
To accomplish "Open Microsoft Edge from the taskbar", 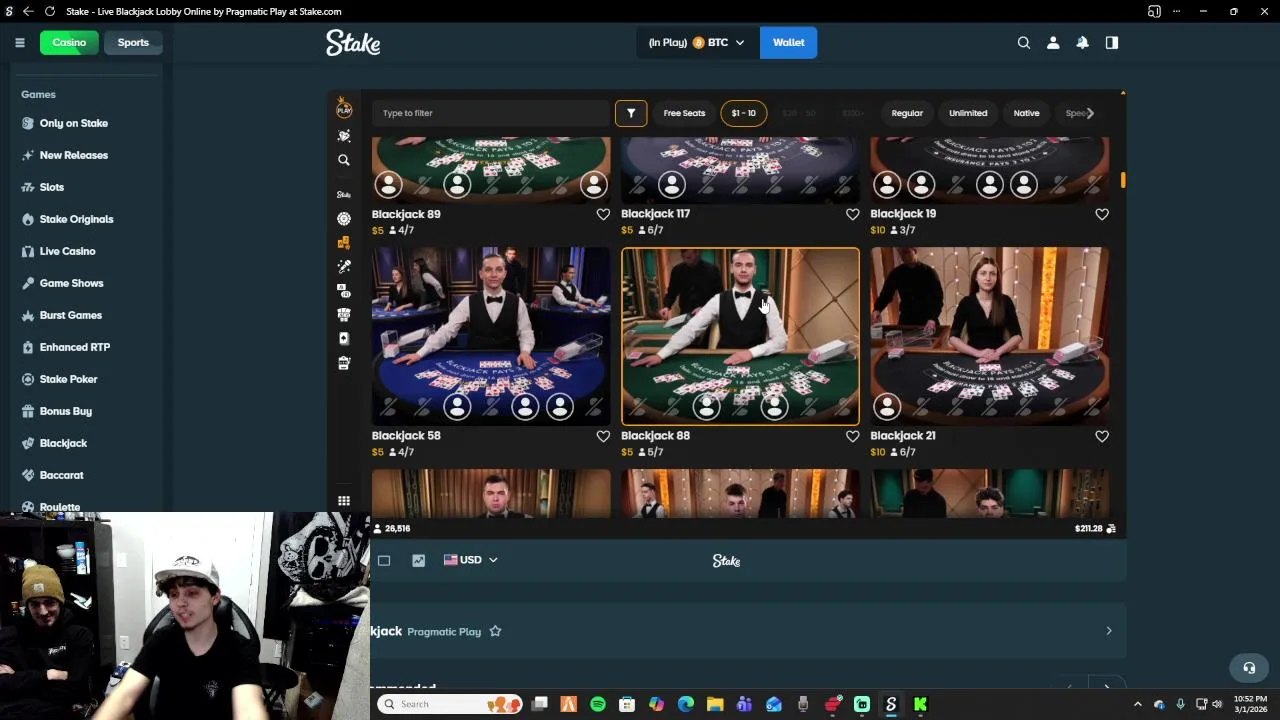I will (686, 704).
